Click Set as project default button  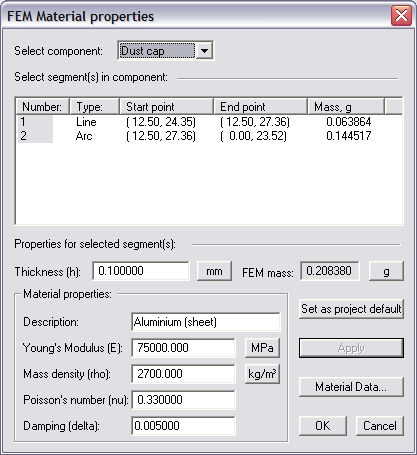coord(351,309)
